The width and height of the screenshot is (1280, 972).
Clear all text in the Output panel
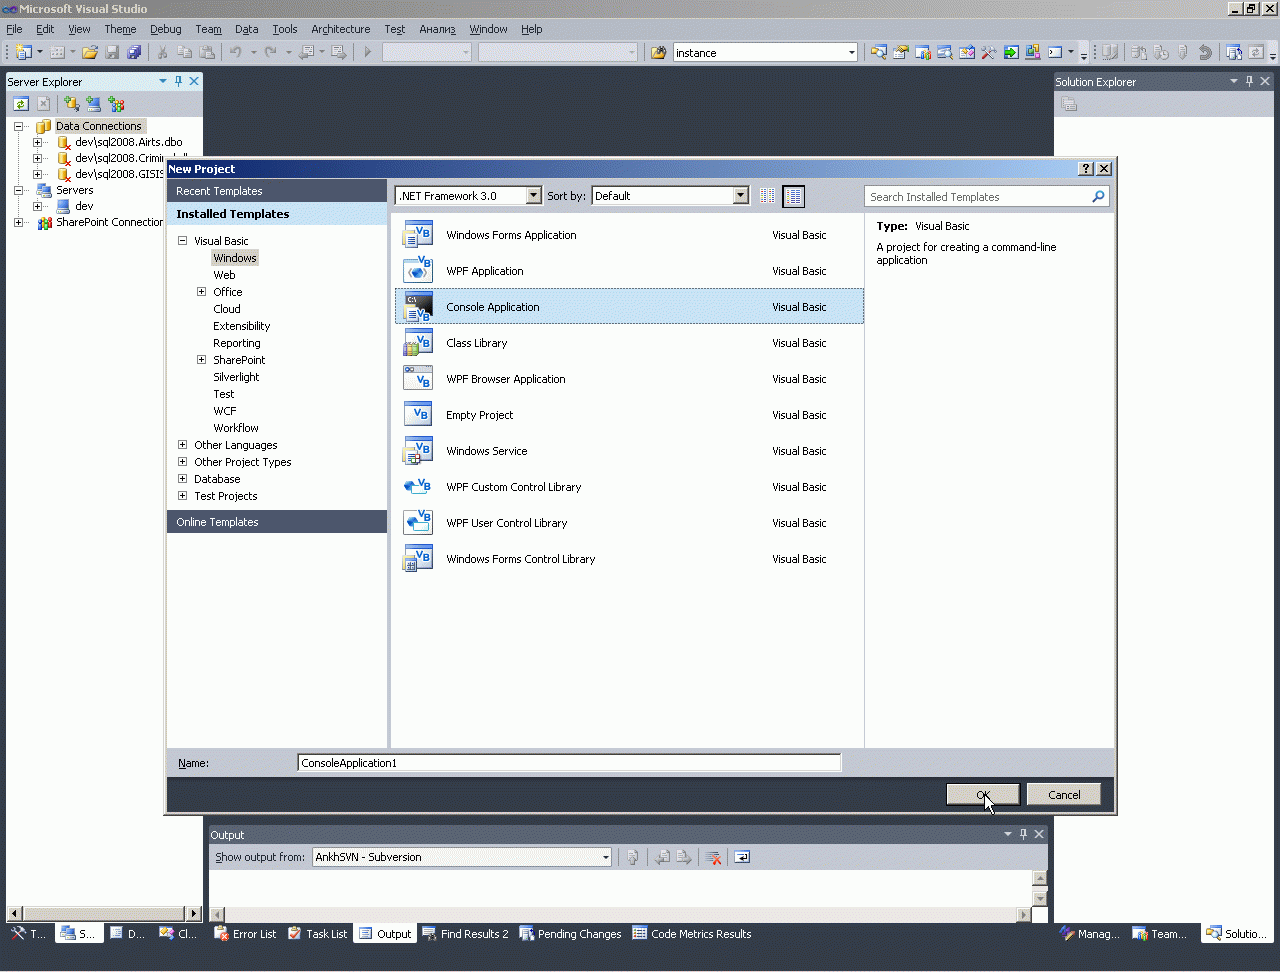[713, 857]
